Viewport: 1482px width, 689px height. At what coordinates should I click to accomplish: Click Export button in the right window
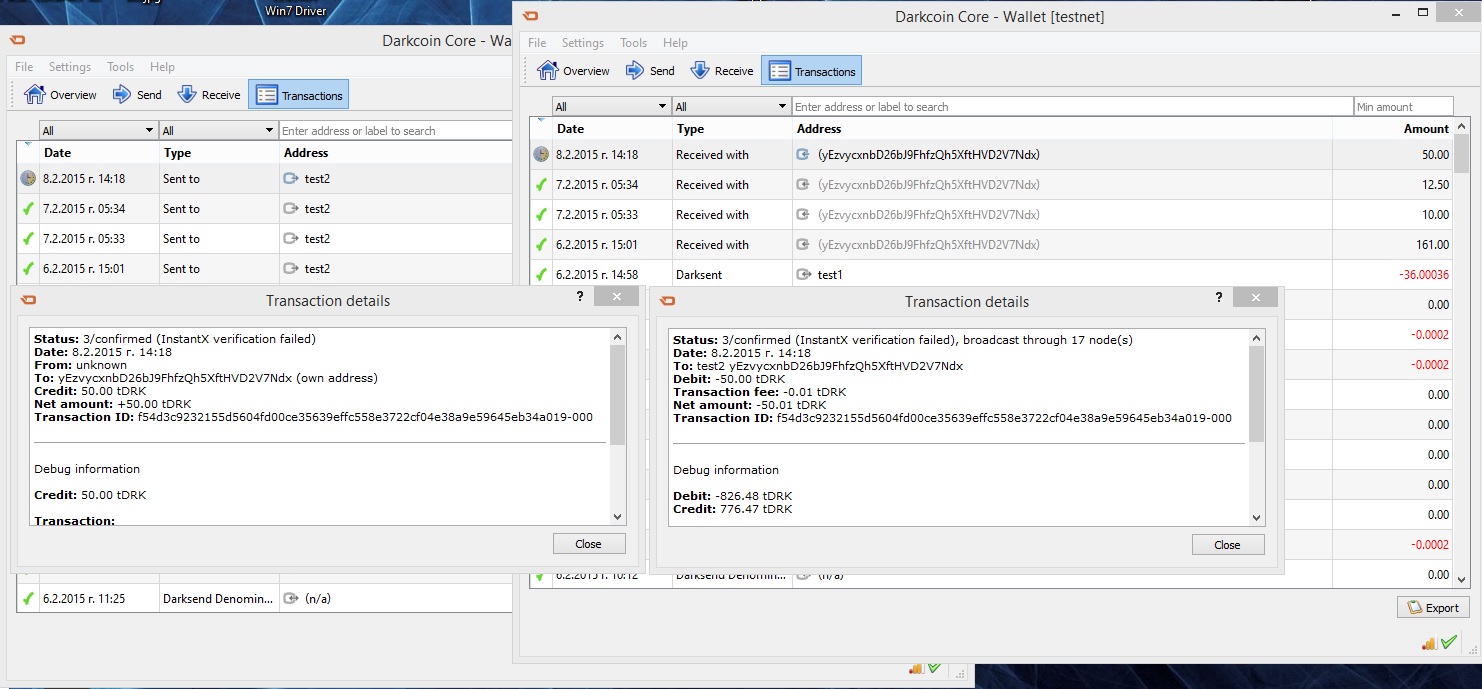1433,607
